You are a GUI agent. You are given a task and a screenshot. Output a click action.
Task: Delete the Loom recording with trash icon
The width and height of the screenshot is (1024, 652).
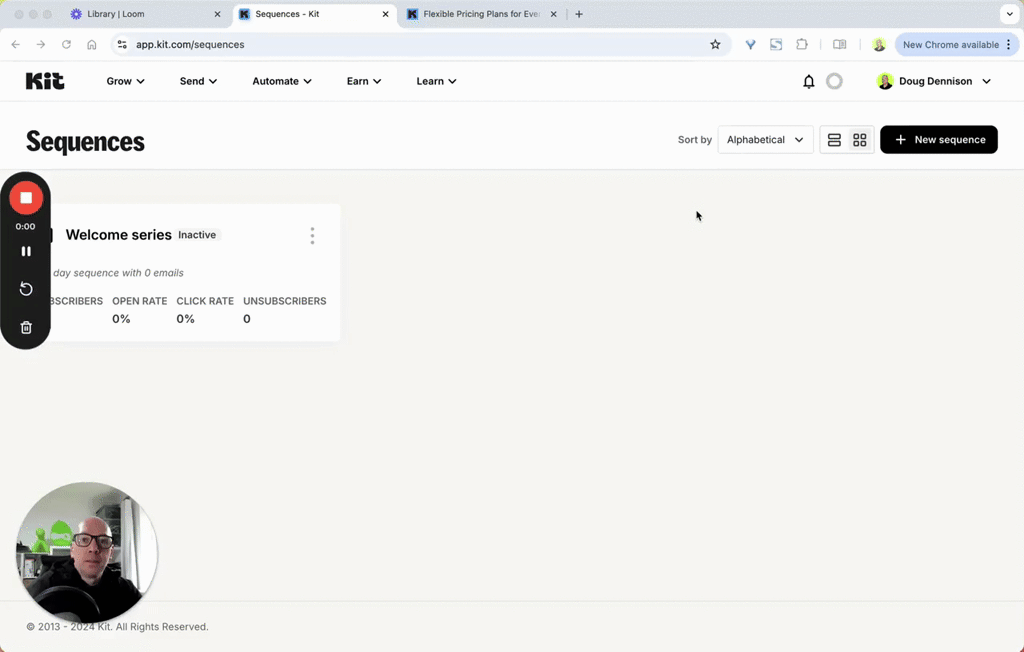coord(26,327)
